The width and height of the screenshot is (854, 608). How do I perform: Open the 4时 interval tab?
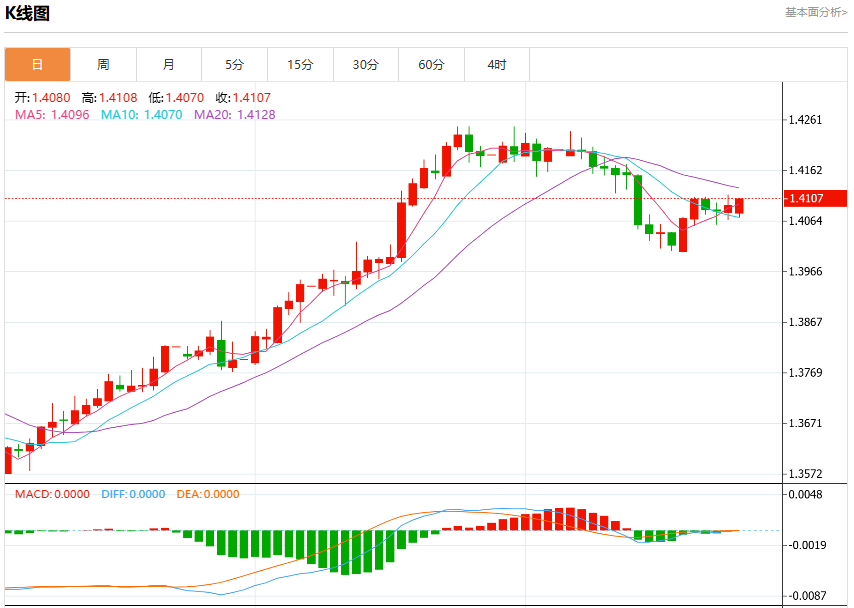click(x=497, y=64)
